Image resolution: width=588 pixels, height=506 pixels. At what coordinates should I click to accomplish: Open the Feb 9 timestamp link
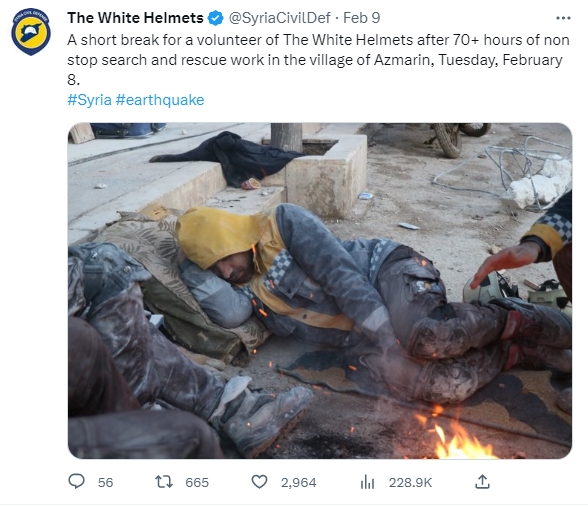point(362,18)
